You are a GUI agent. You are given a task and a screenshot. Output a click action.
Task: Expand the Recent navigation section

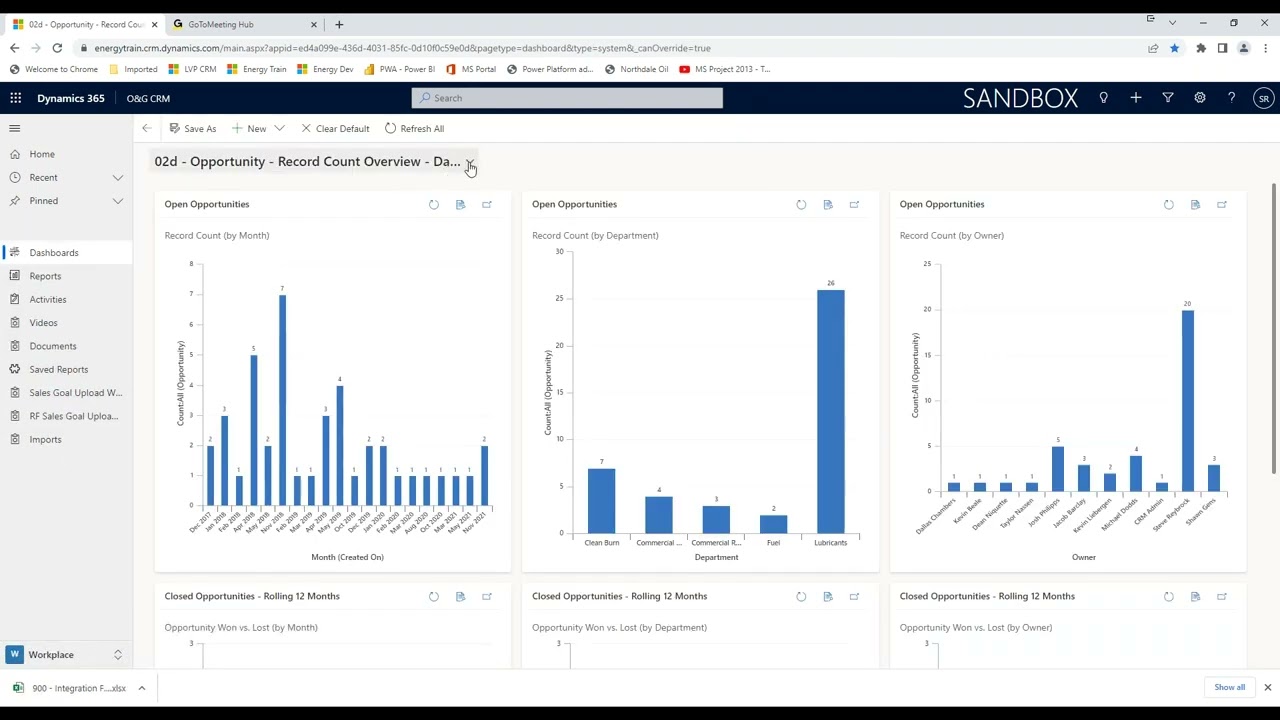[x=118, y=177]
